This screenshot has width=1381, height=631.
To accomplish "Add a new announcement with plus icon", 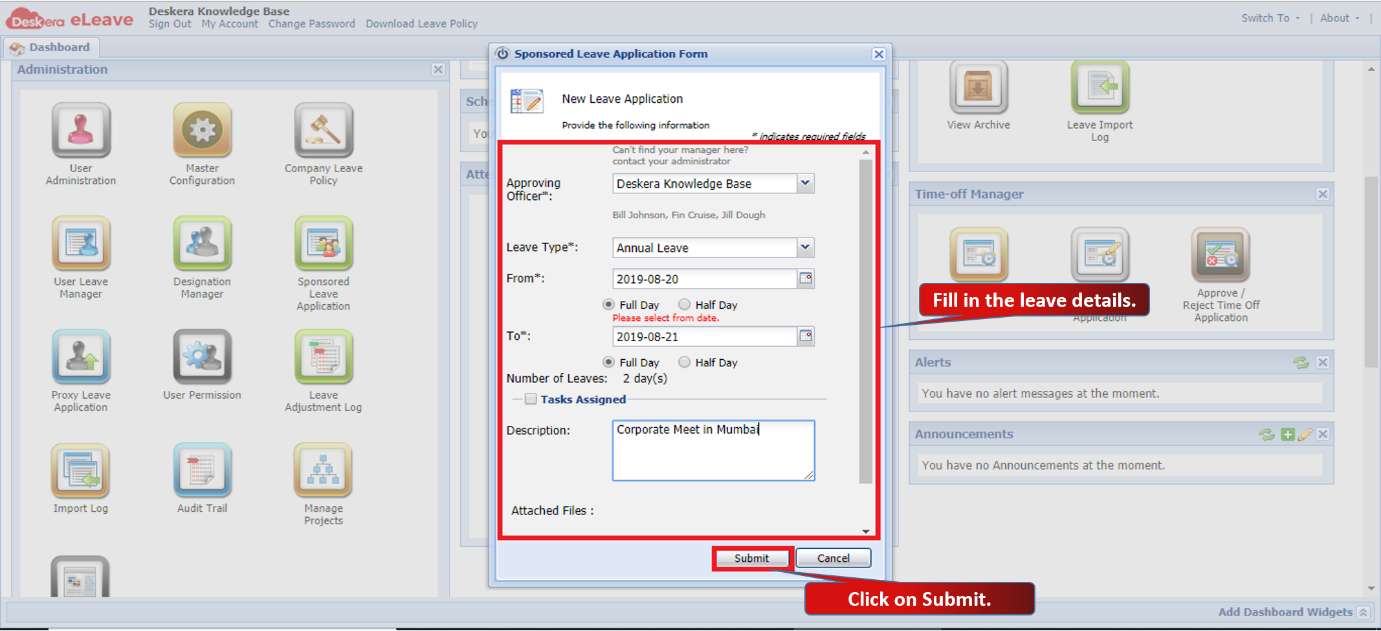I will point(1288,435).
